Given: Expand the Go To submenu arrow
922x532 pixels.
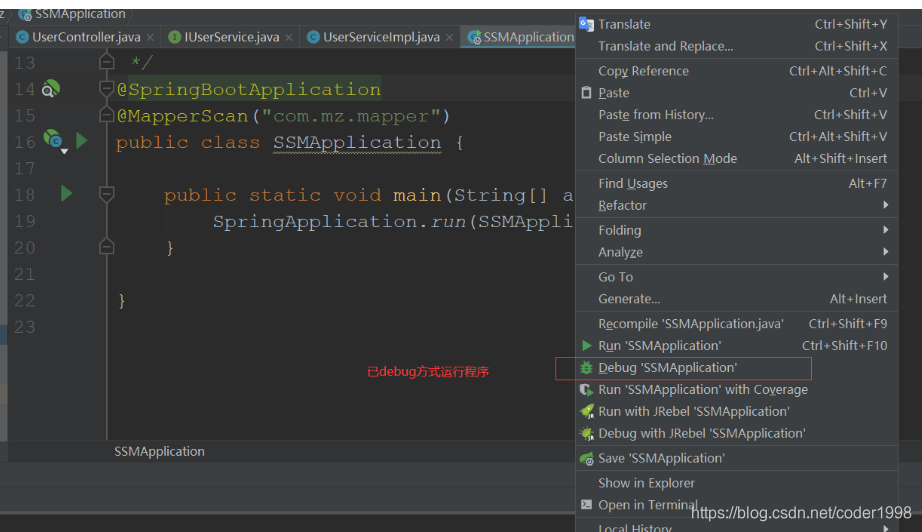Looking at the screenshot, I should tap(886, 276).
